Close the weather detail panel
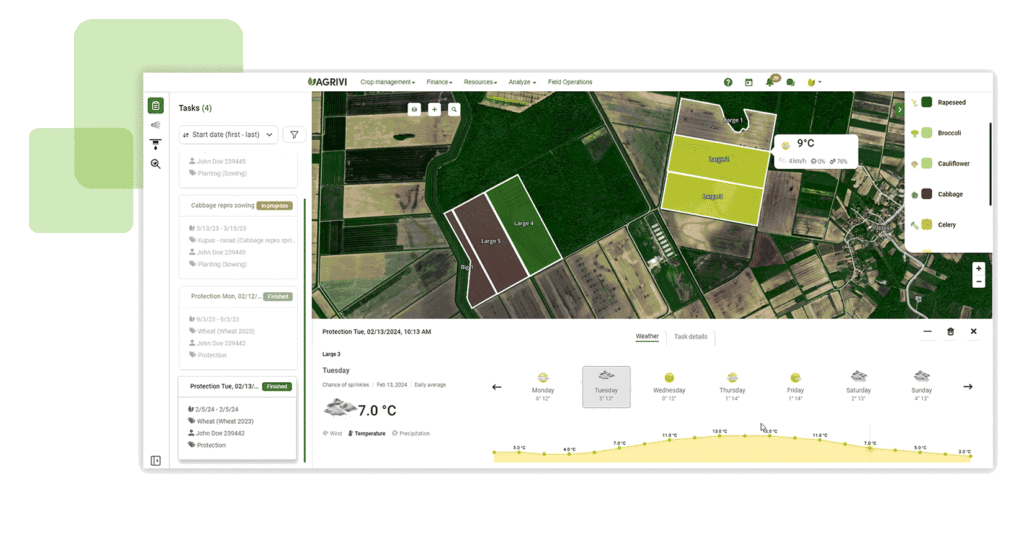The image size is (1024, 541). 974,332
